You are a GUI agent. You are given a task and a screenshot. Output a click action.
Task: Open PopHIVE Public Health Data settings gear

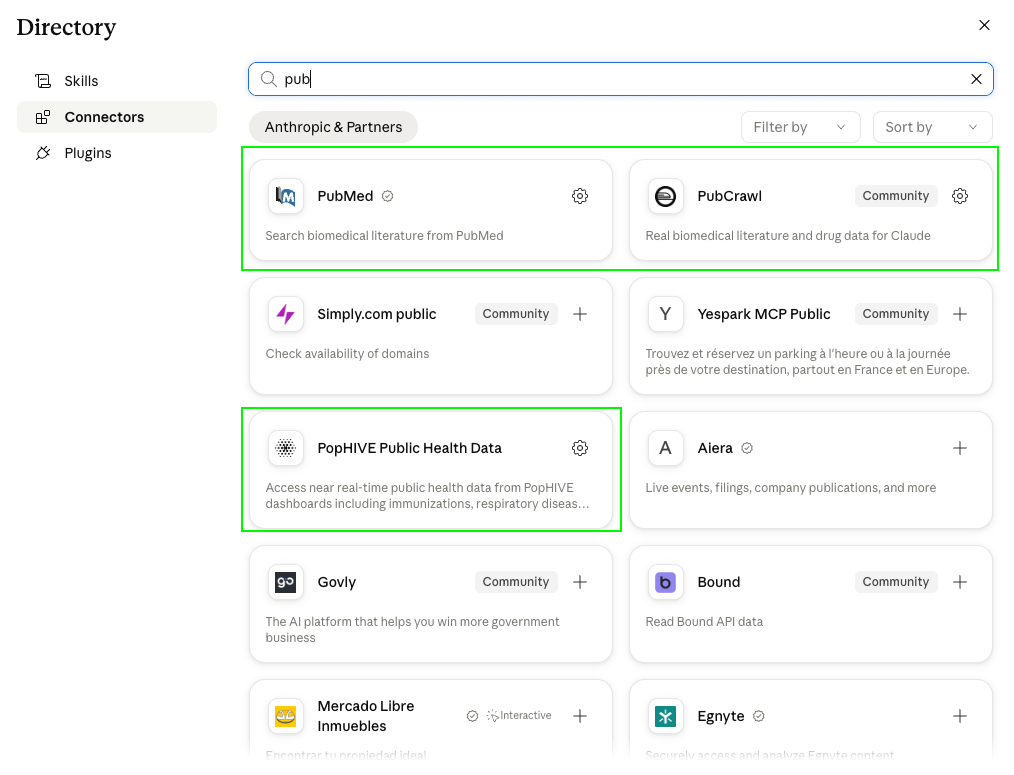click(x=580, y=448)
